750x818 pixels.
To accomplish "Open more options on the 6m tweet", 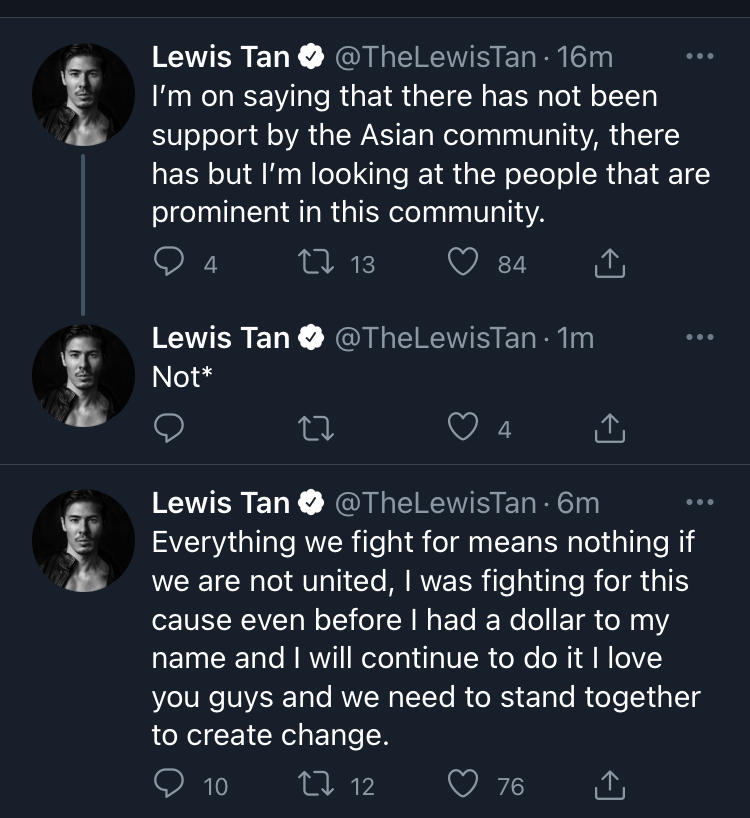I will 699,502.
